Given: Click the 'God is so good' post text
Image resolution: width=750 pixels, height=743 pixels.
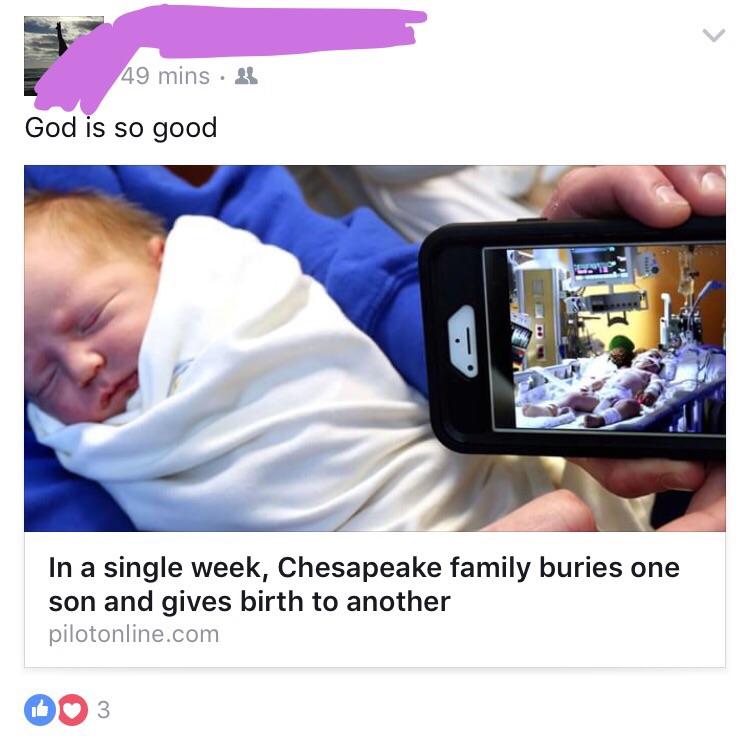Looking at the screenshot, I should click(x=121, y=128).
